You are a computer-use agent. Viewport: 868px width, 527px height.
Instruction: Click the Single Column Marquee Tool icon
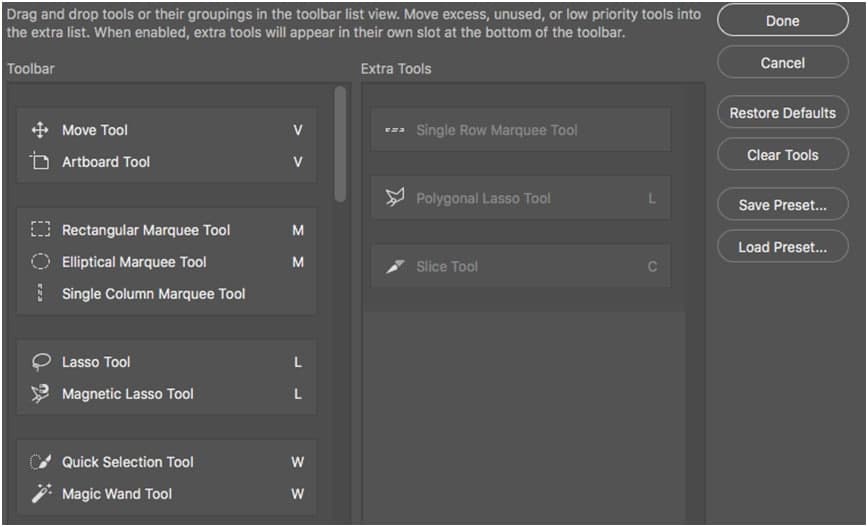point(40,294)
